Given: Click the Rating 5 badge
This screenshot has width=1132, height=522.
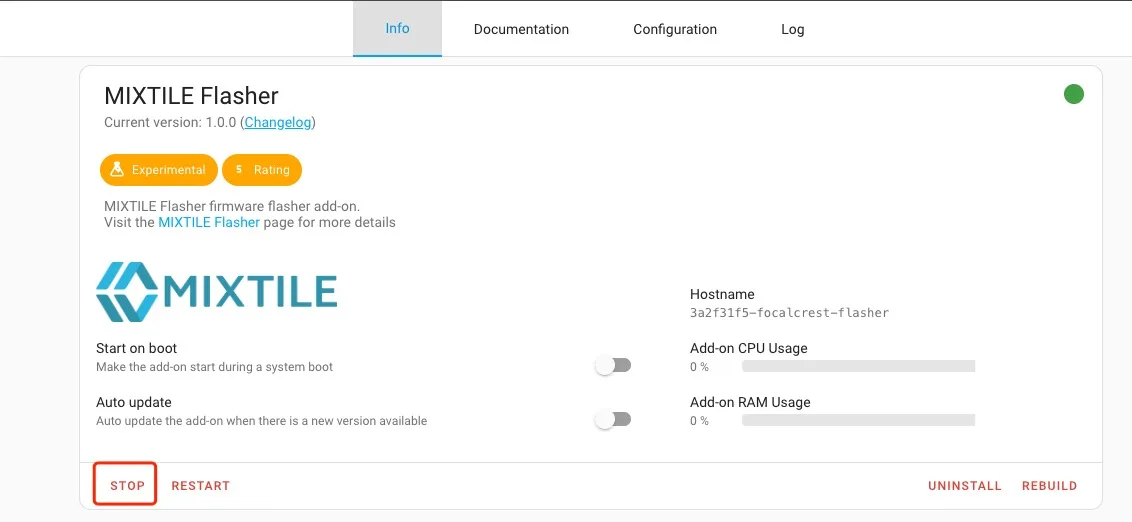Looking at the screenshot, I should coord(262,170).
